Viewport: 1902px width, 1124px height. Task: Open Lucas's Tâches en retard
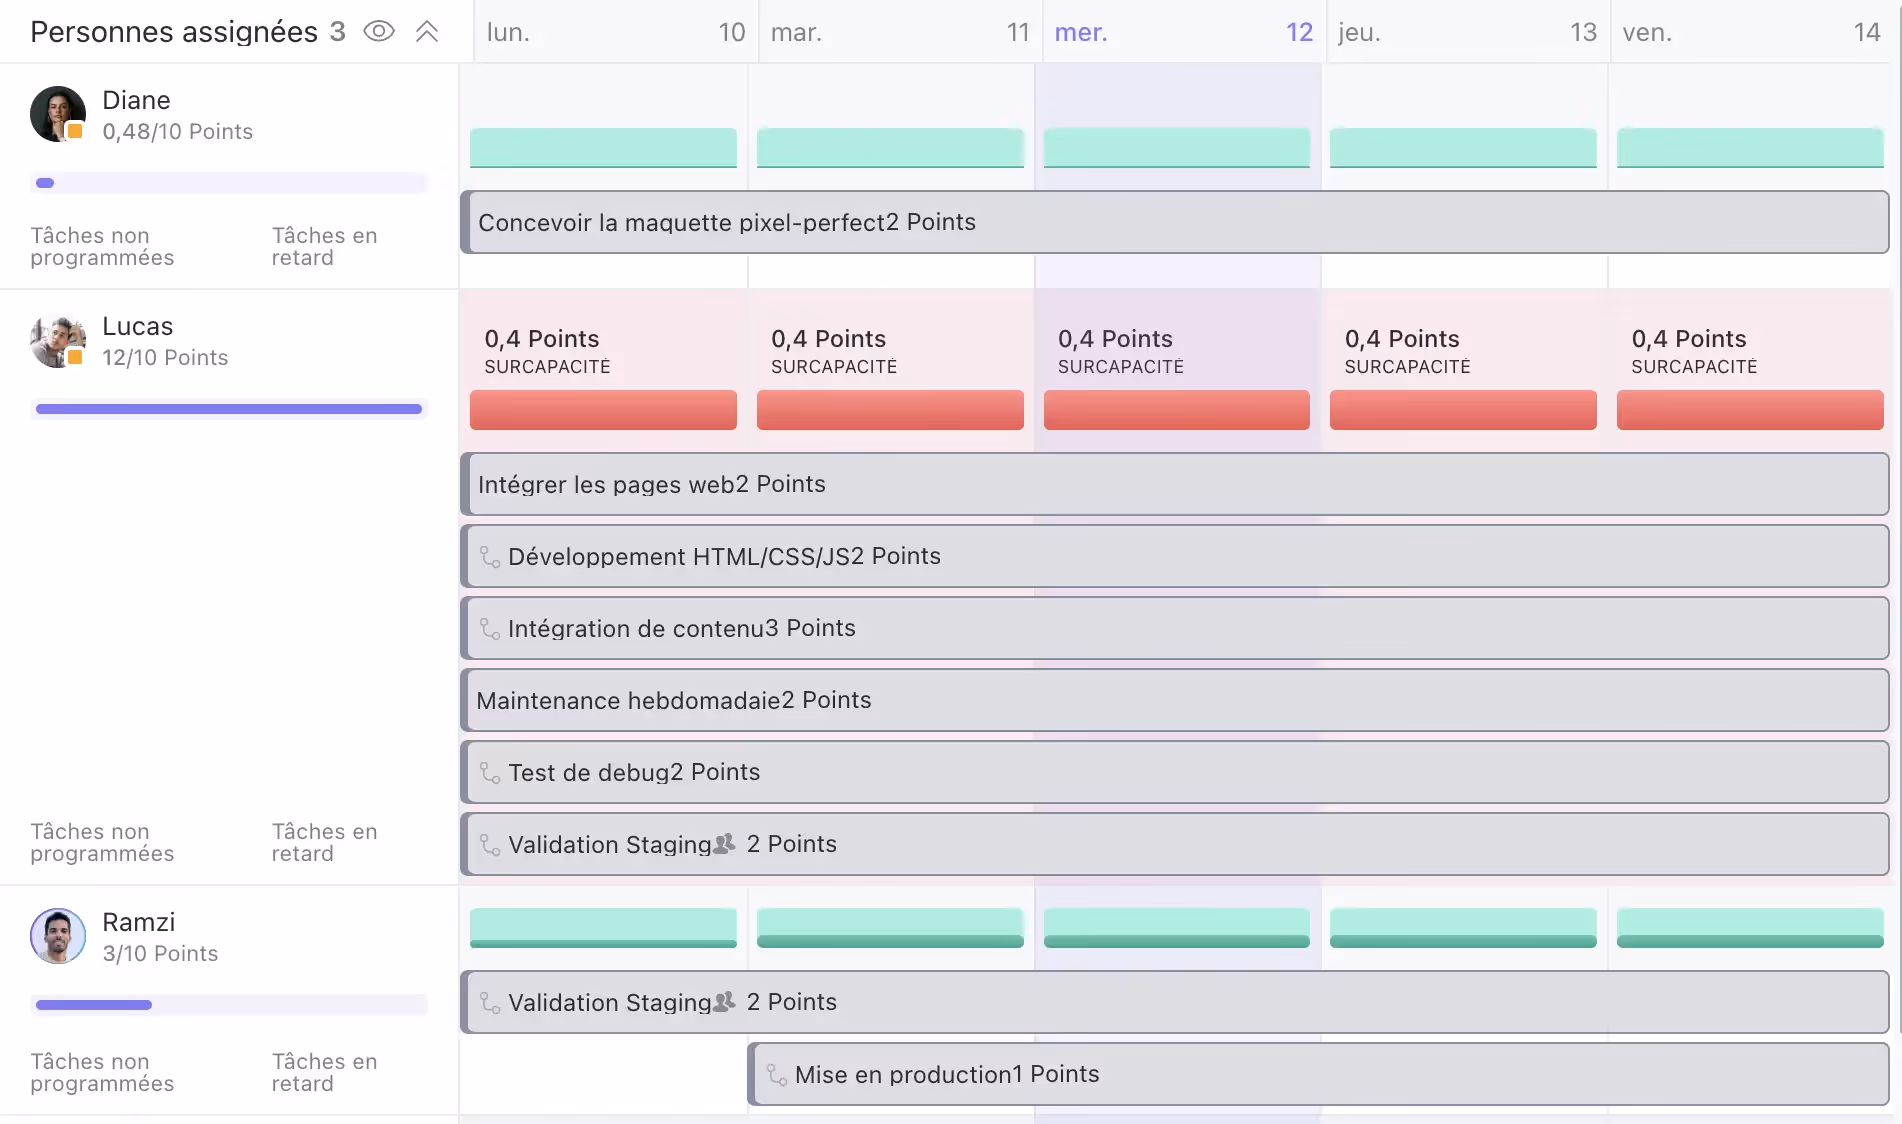(x=324, y=843)
